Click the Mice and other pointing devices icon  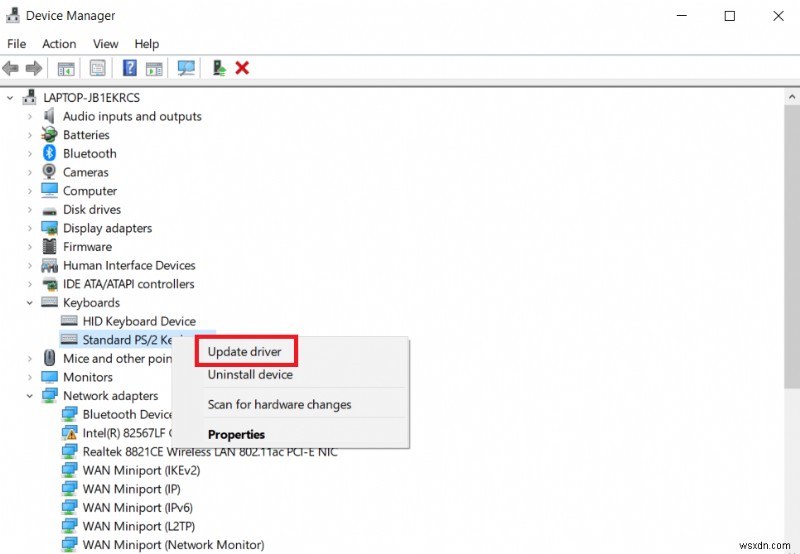coord(49,358)
